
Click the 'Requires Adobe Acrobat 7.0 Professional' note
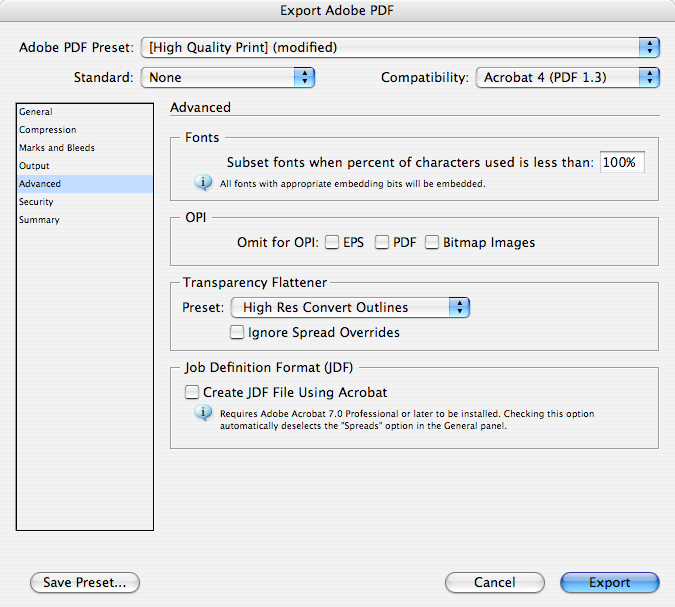[407, 420]
